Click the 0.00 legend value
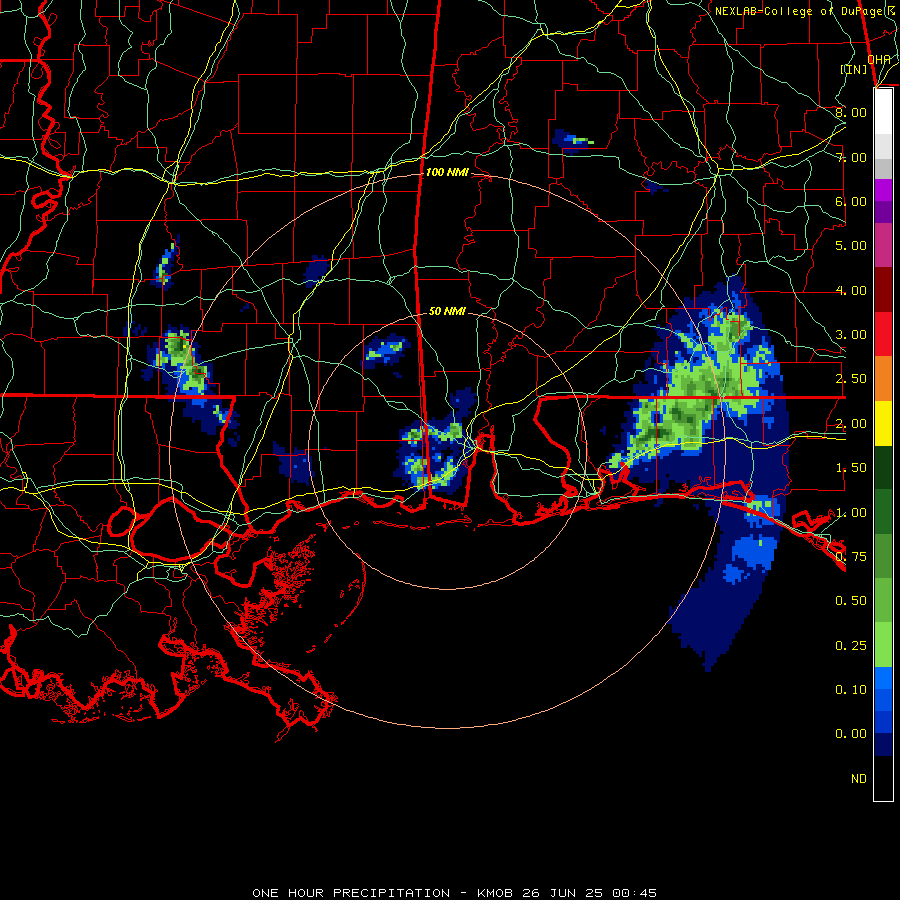This screenshot has height=900, width=900. pyautogui.click(x=851, y=734)
